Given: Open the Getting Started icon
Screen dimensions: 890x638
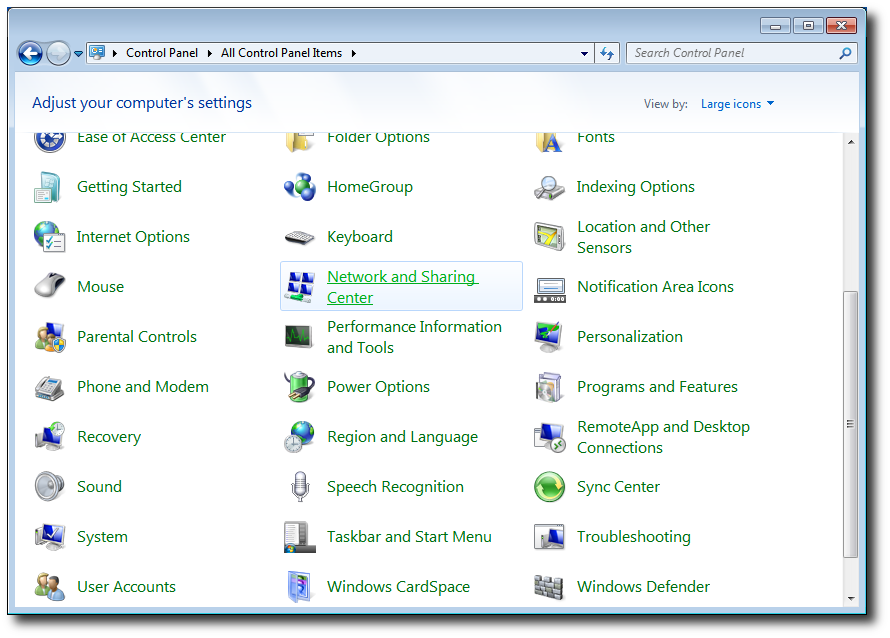Looking at the screenshot, I should click(49, 187).
